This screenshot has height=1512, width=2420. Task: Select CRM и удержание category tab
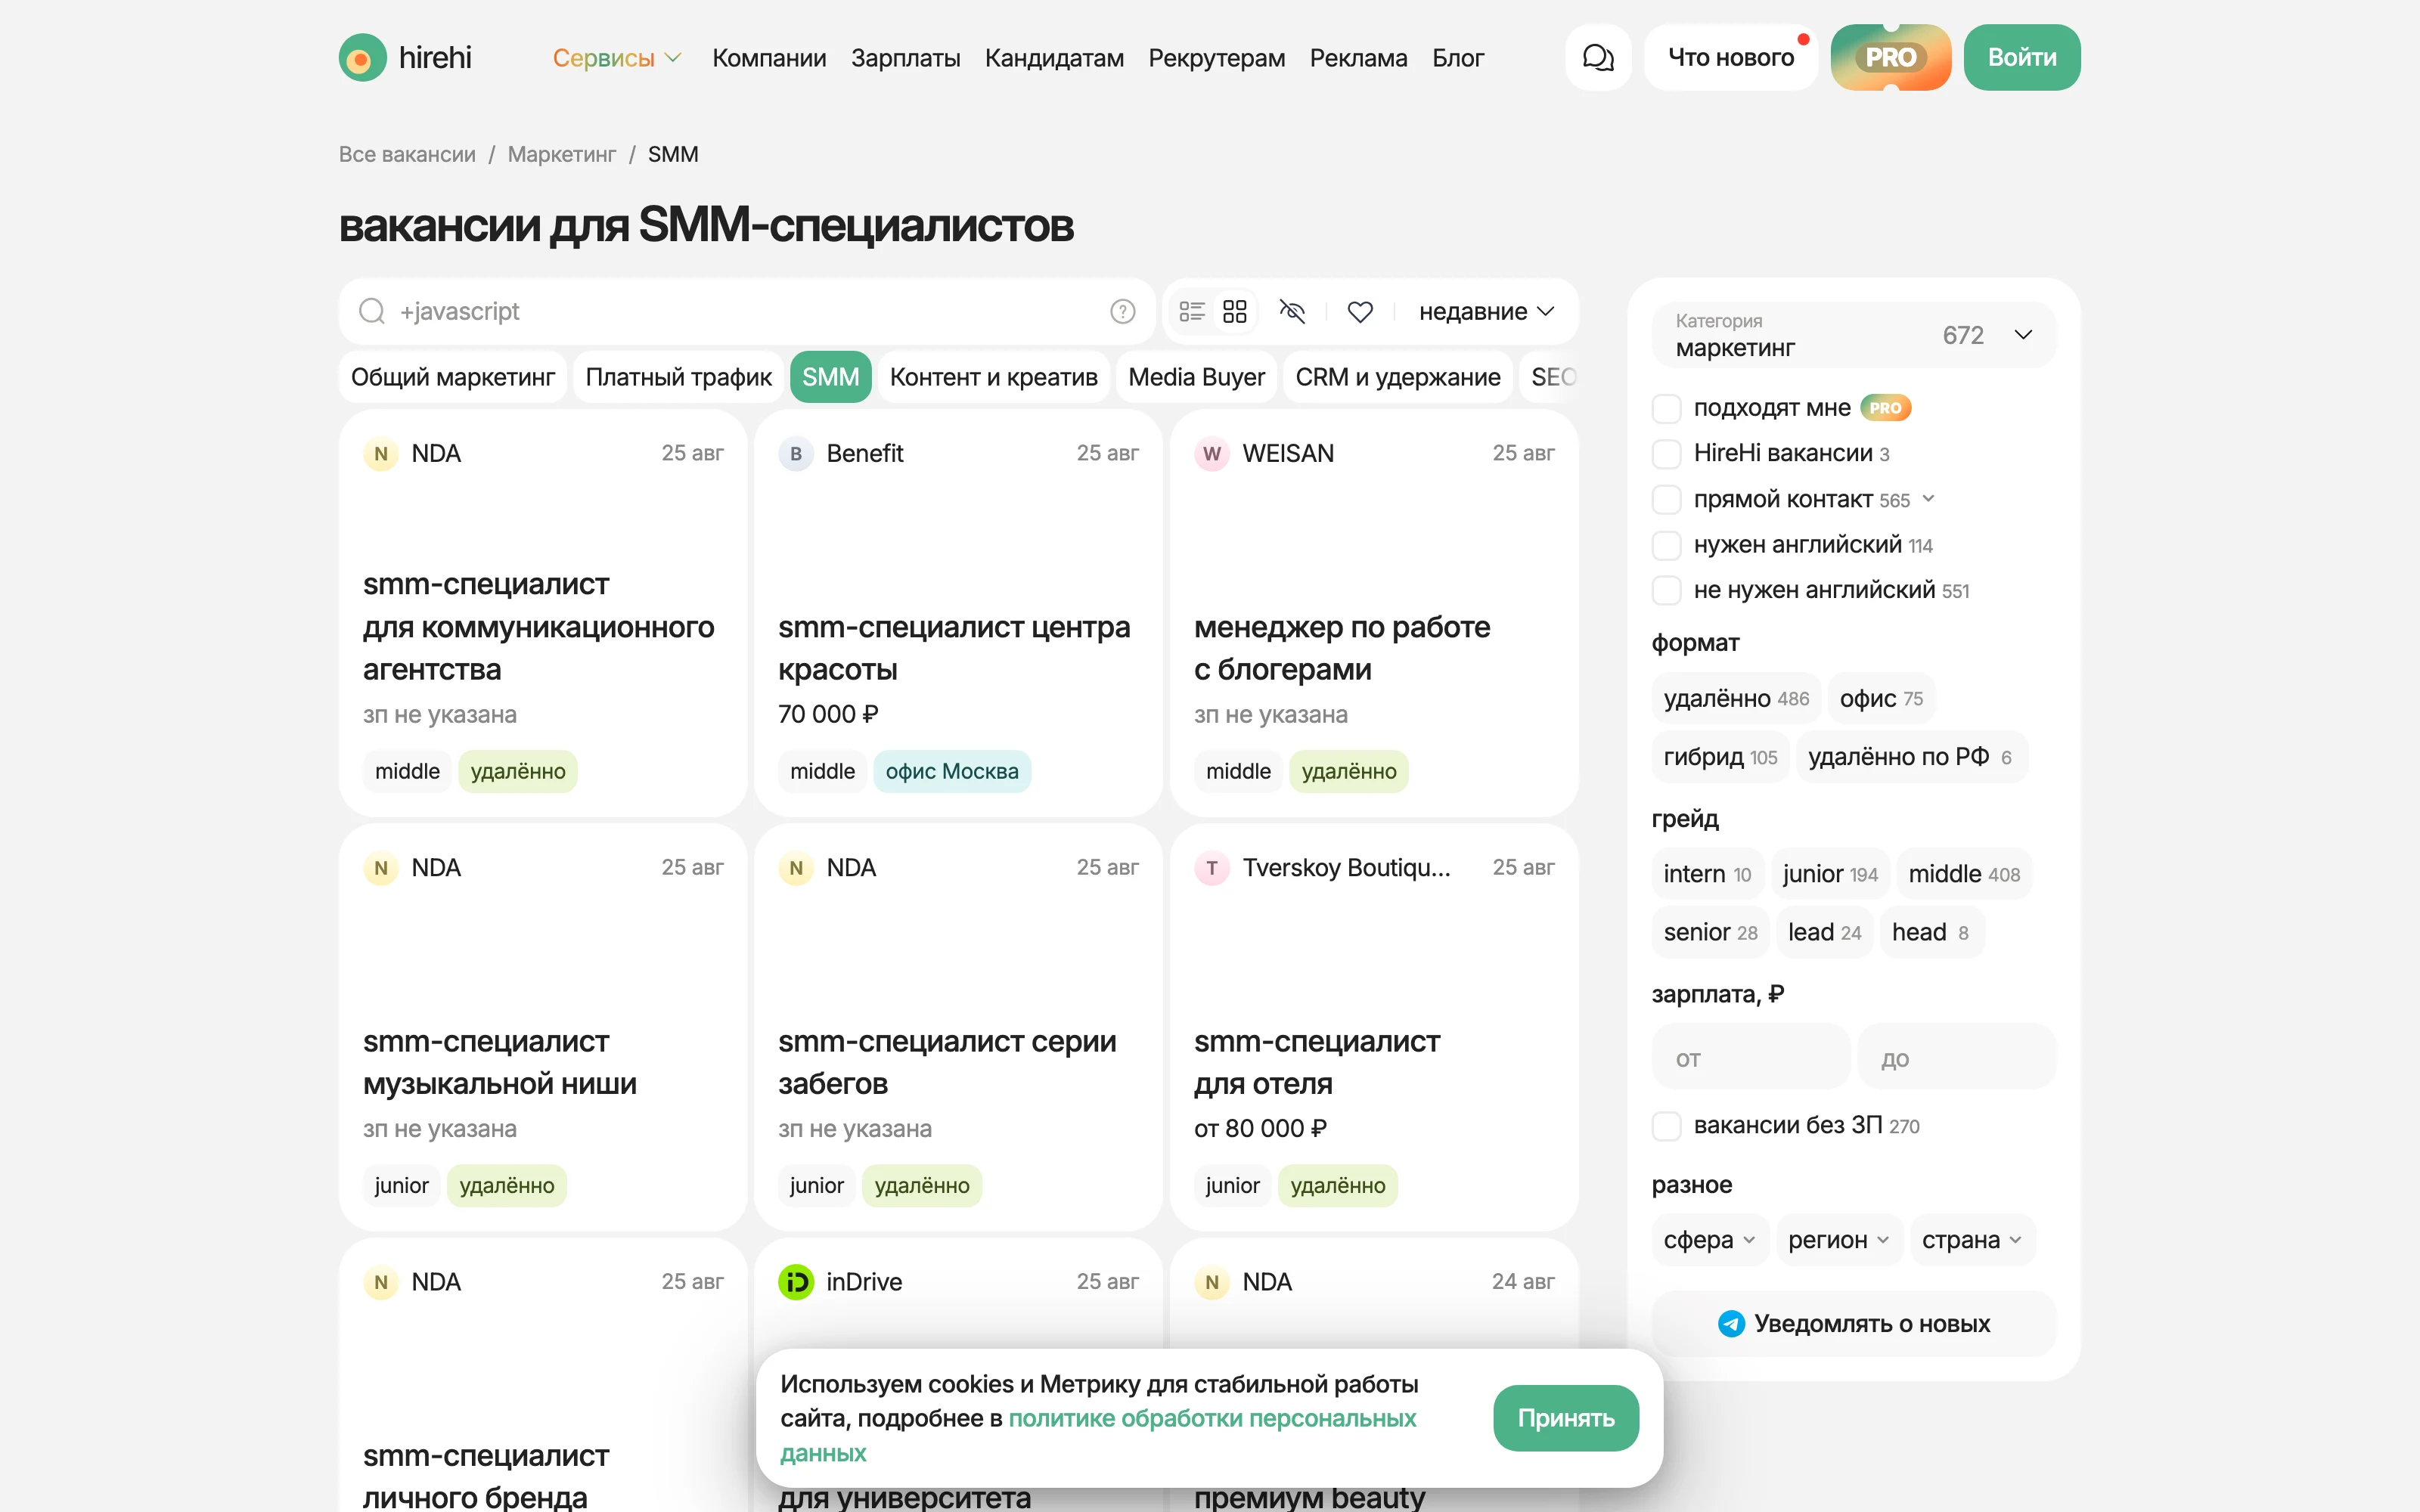click(x=1397, y=377)
